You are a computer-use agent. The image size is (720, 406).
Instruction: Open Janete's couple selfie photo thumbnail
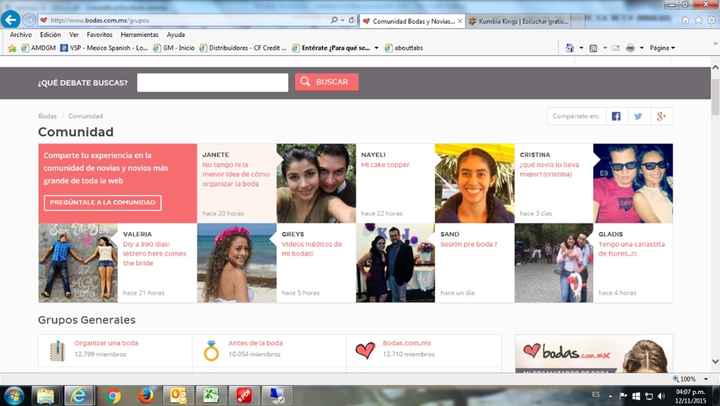click(x=316, y=183)
